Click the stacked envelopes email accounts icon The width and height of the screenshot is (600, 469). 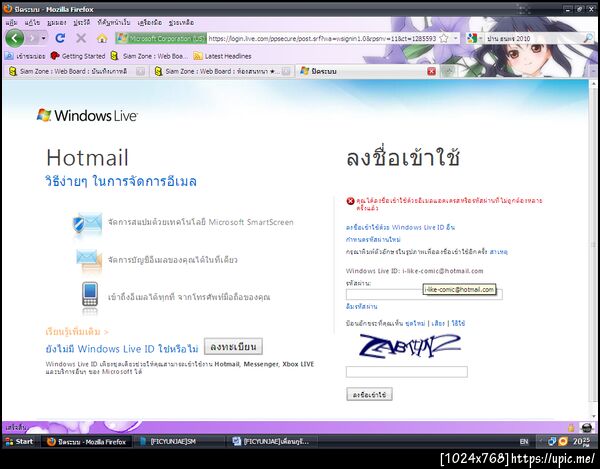89,260
